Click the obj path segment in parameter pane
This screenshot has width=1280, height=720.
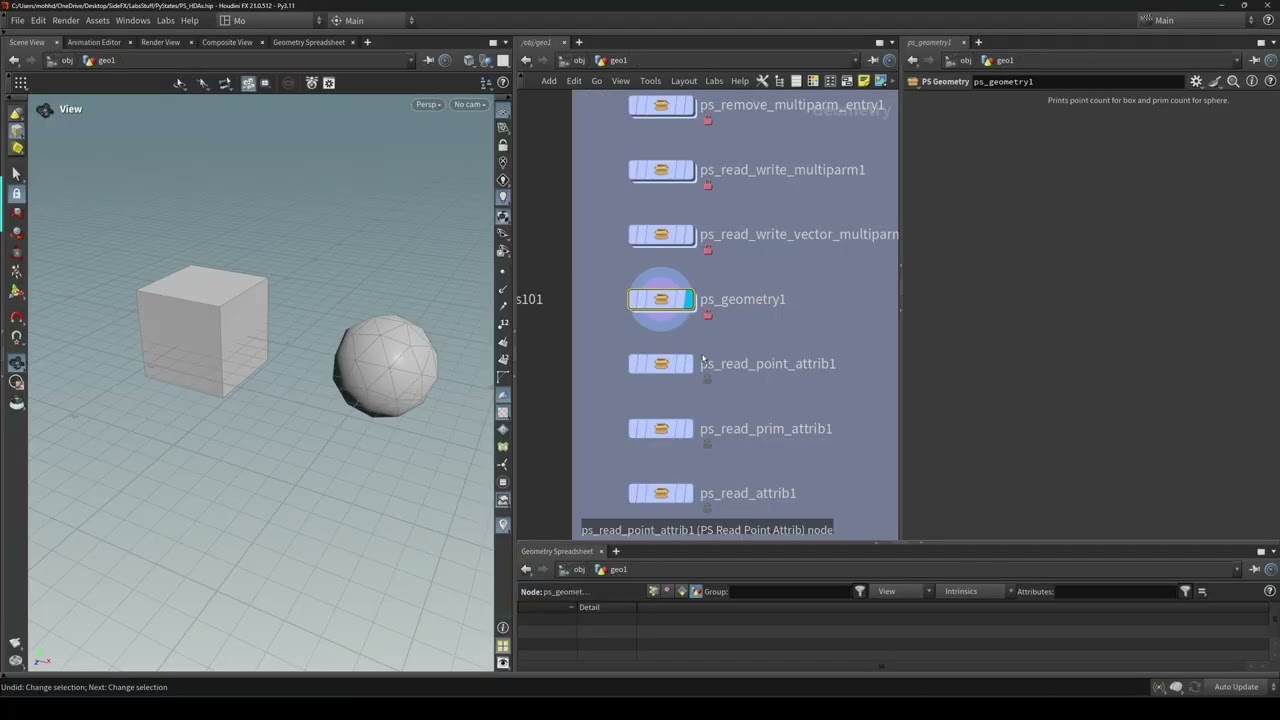(x=959, y=60)
